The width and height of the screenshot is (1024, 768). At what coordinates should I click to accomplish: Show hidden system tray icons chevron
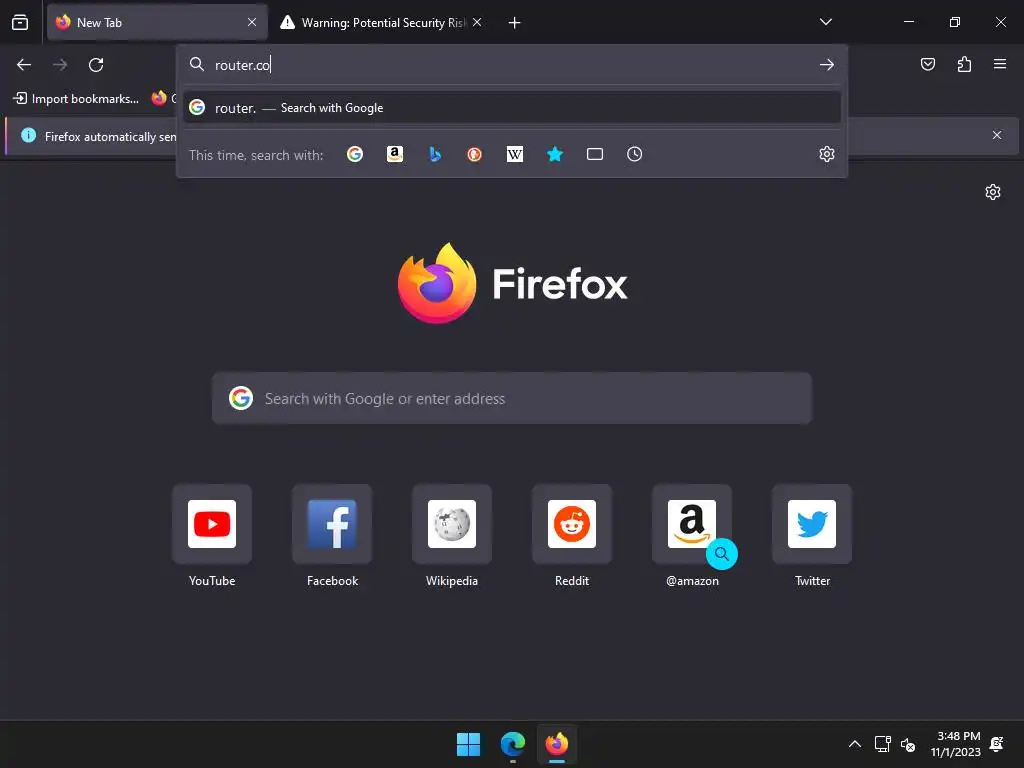click(854, 744)
